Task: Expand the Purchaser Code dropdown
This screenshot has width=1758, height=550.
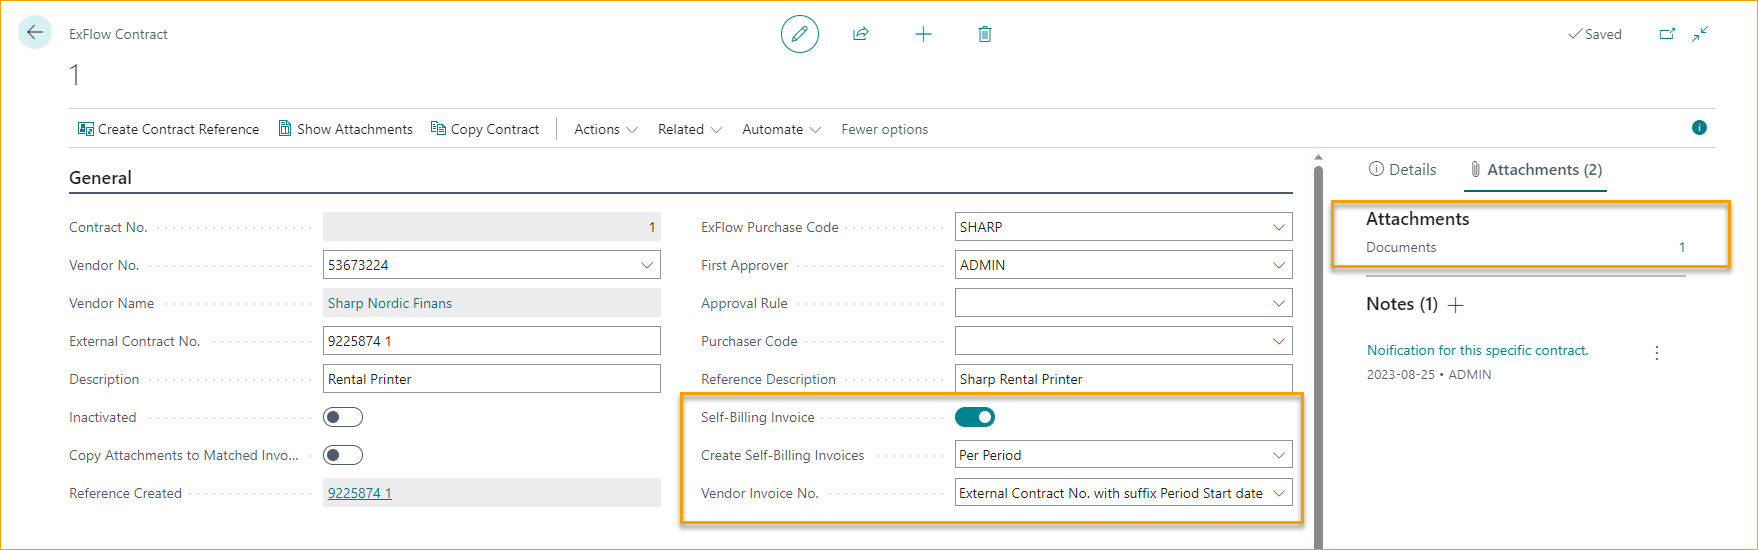Action: point(1279,341)
